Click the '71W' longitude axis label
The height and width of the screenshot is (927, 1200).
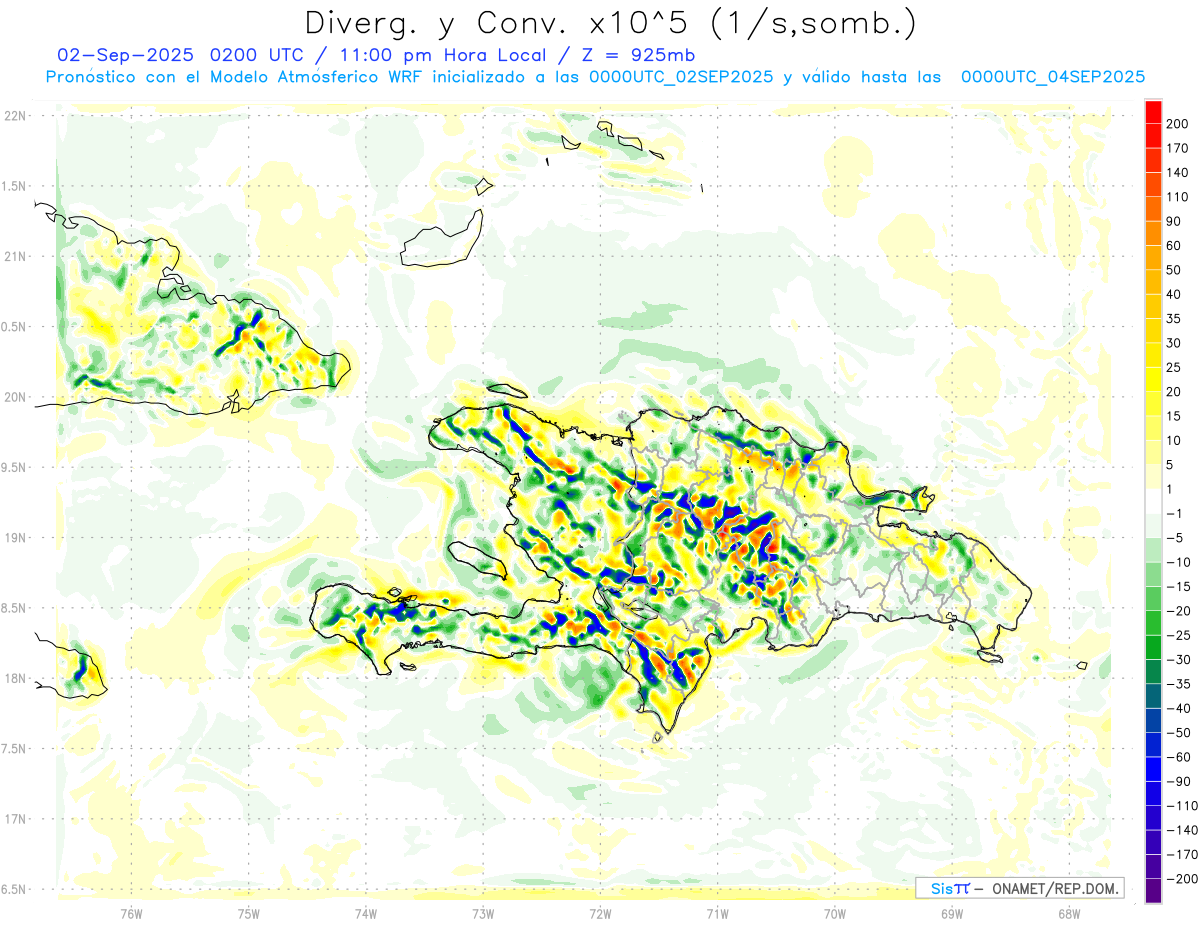(717, 914)
